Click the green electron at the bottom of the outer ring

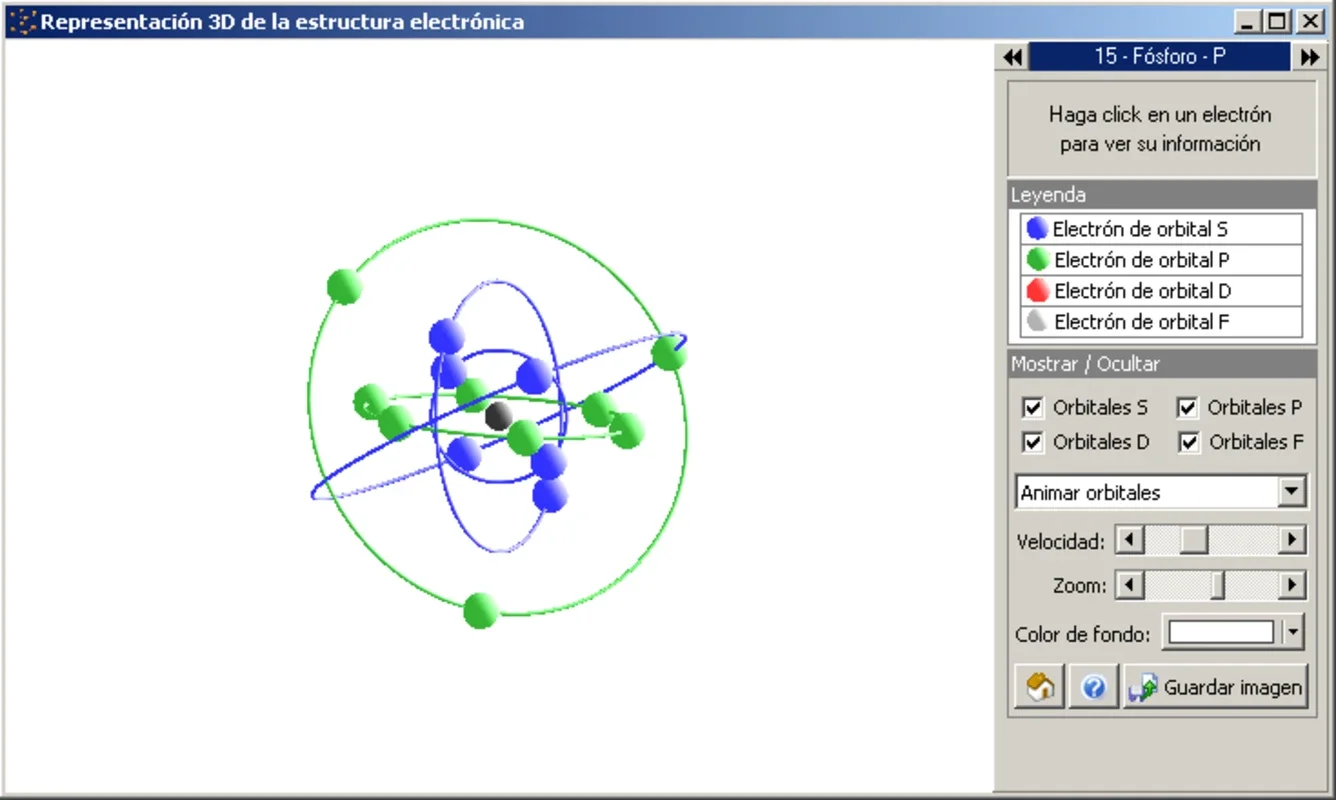pyautogui.click(x=481, y=611)
